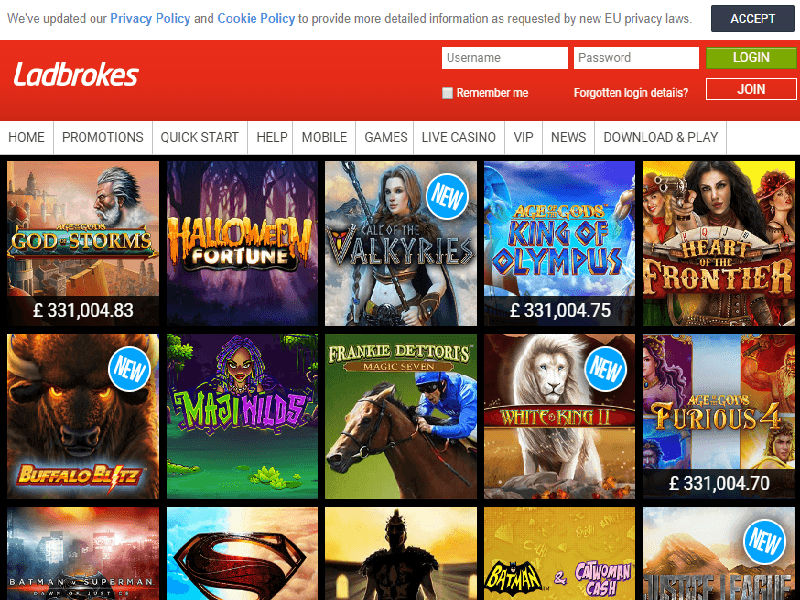Open King of Olympus game tile

(560, 243)
